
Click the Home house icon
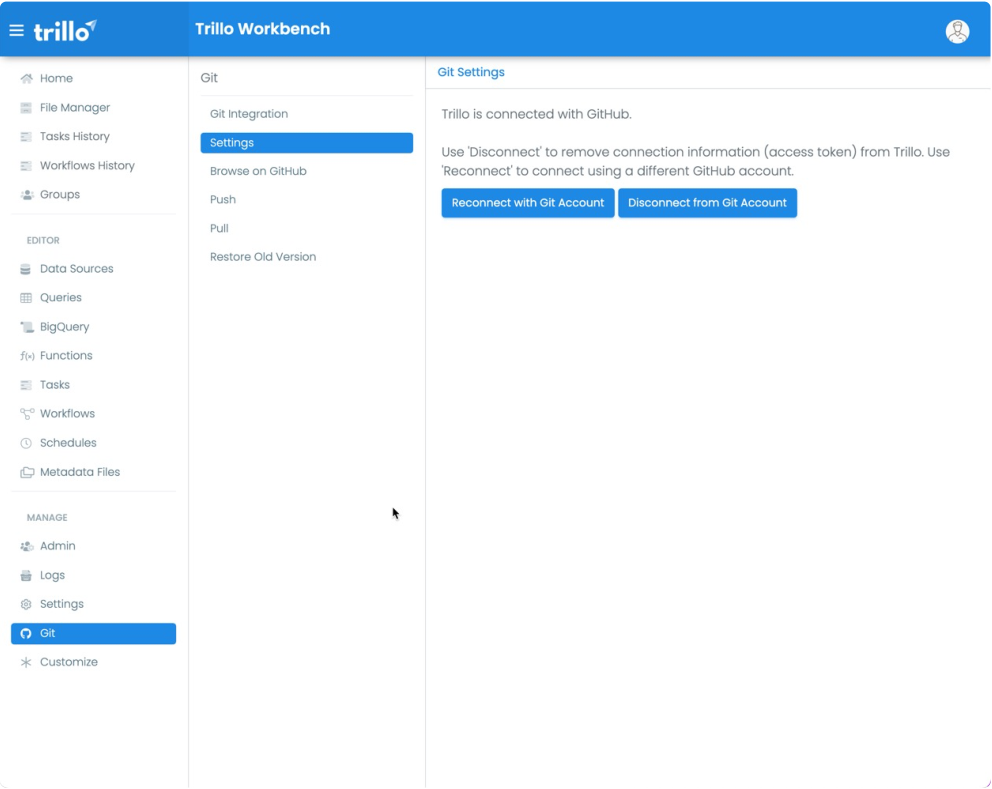(x=26, y=78)
